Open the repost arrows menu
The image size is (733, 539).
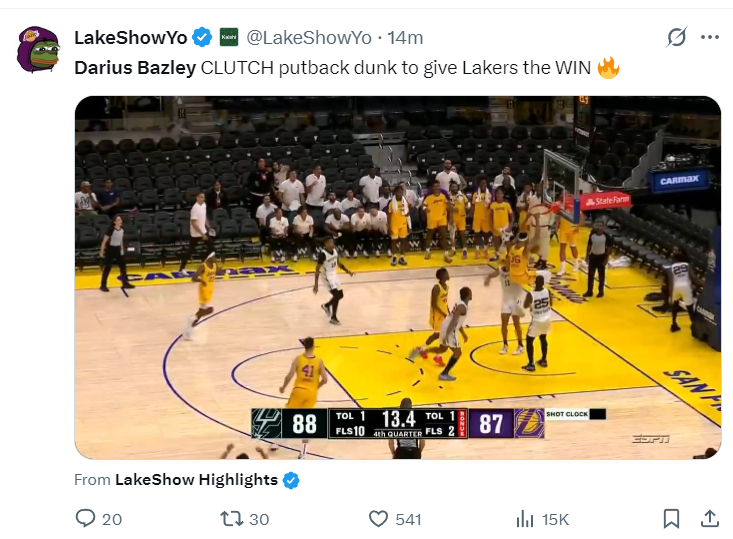click(x=232, y=518)
